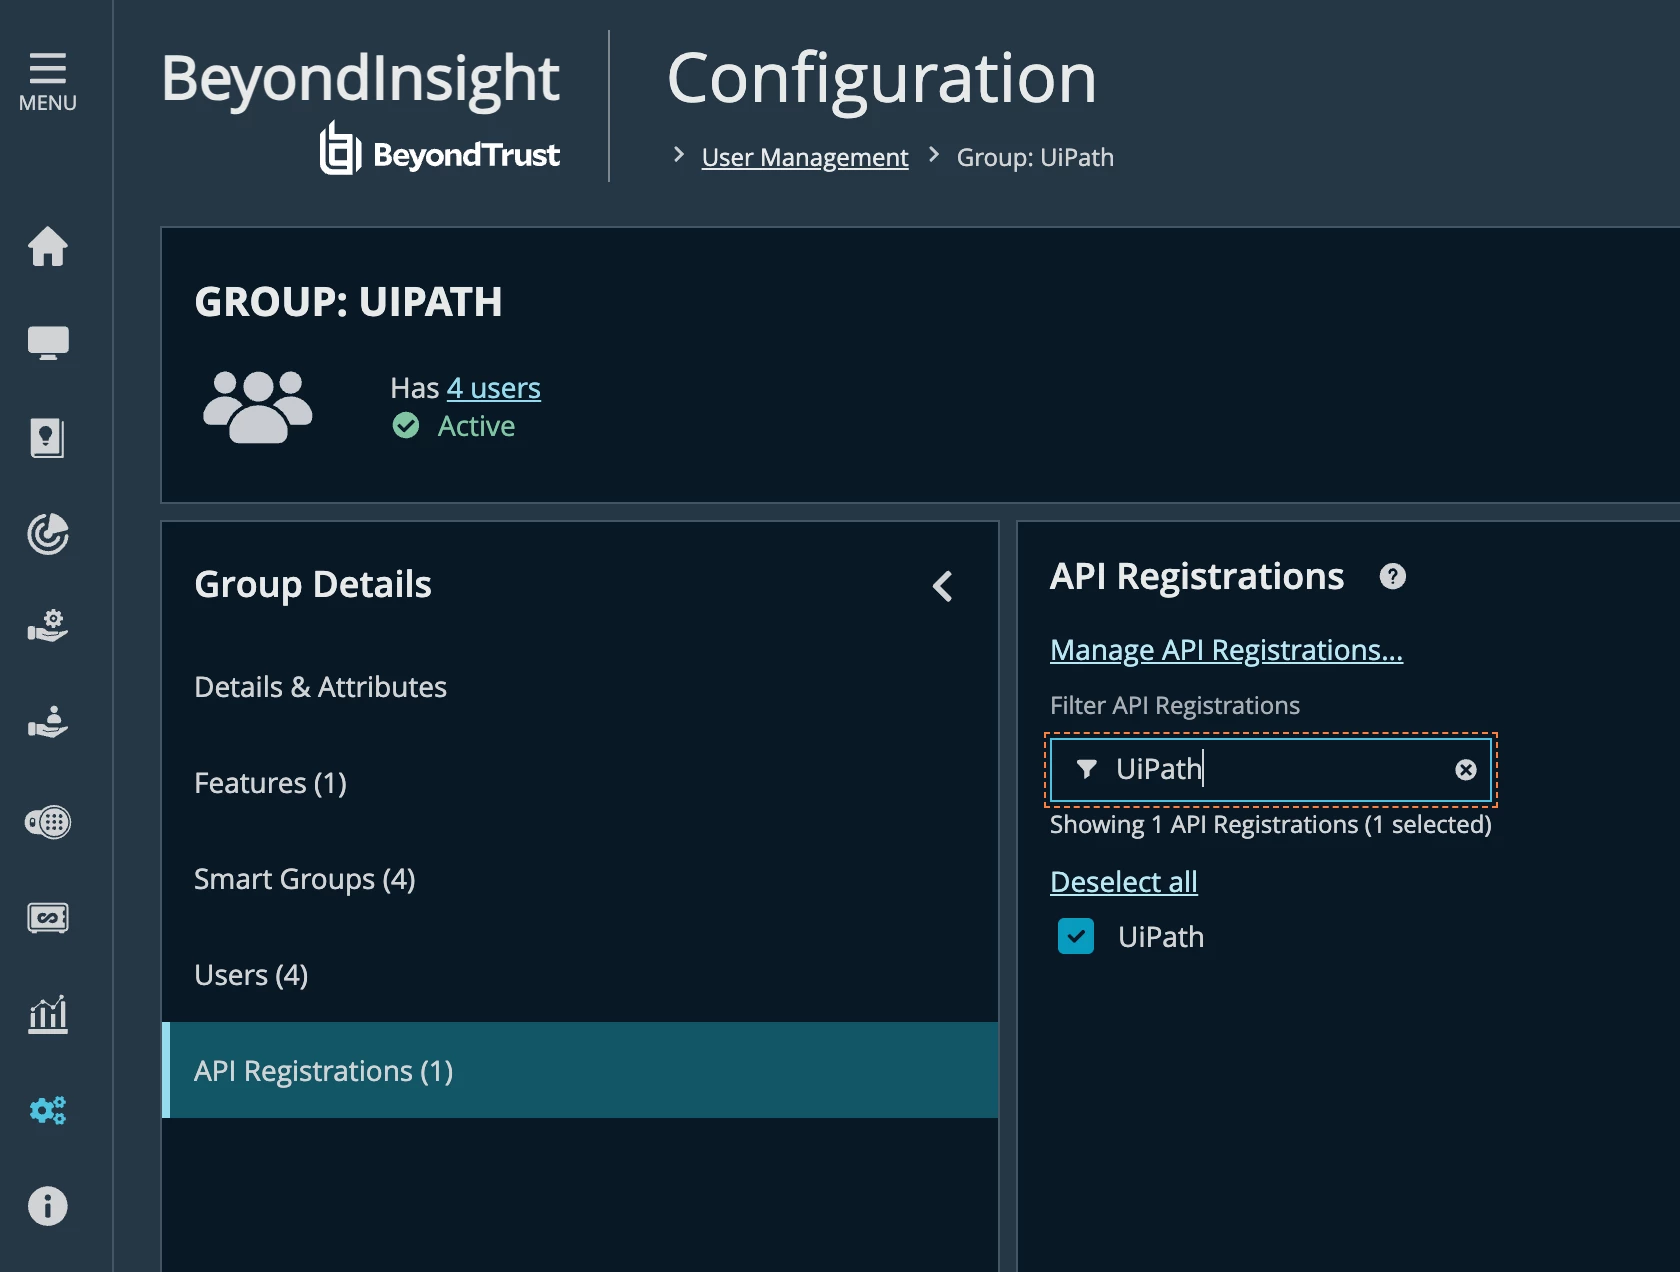Click the API Registrations help question icon
The height and width of the screenshot is (1272, 1680).
pyautogui.click(x=1392, y=577)
